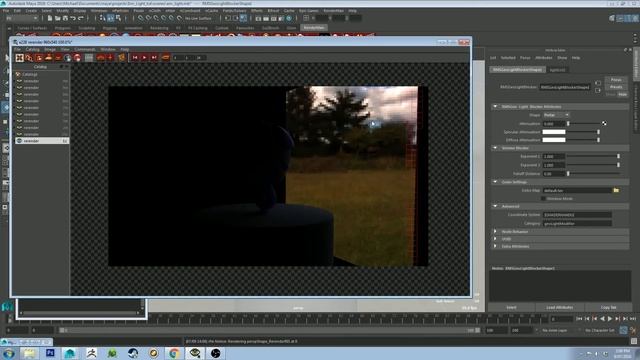
Task: Click the Hide button
Action: click(622, 94)
